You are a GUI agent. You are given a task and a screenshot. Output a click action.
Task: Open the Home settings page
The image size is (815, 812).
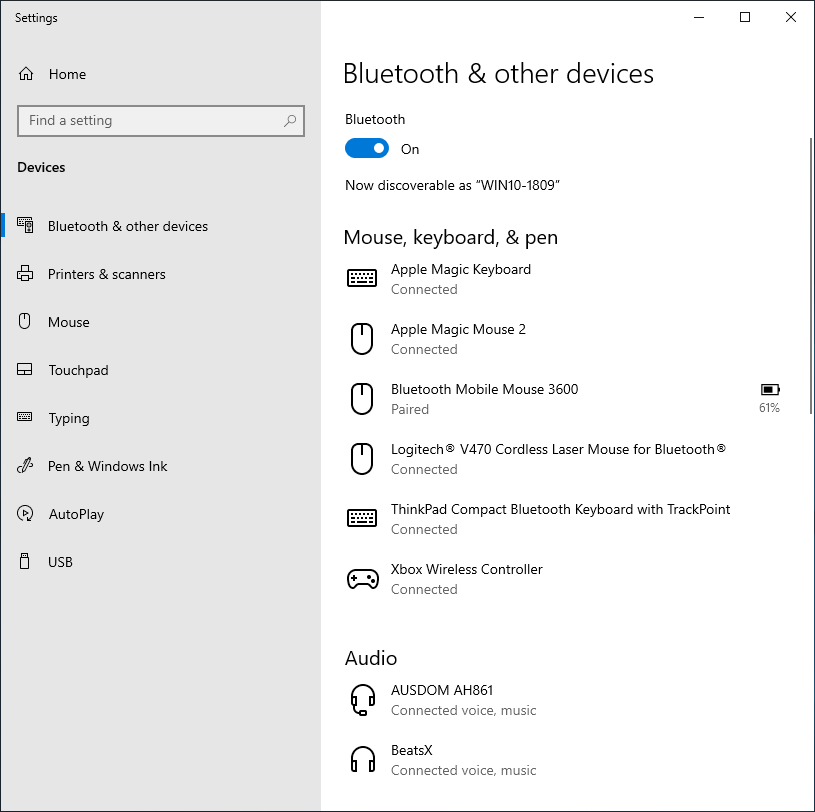tap(67, 74)
